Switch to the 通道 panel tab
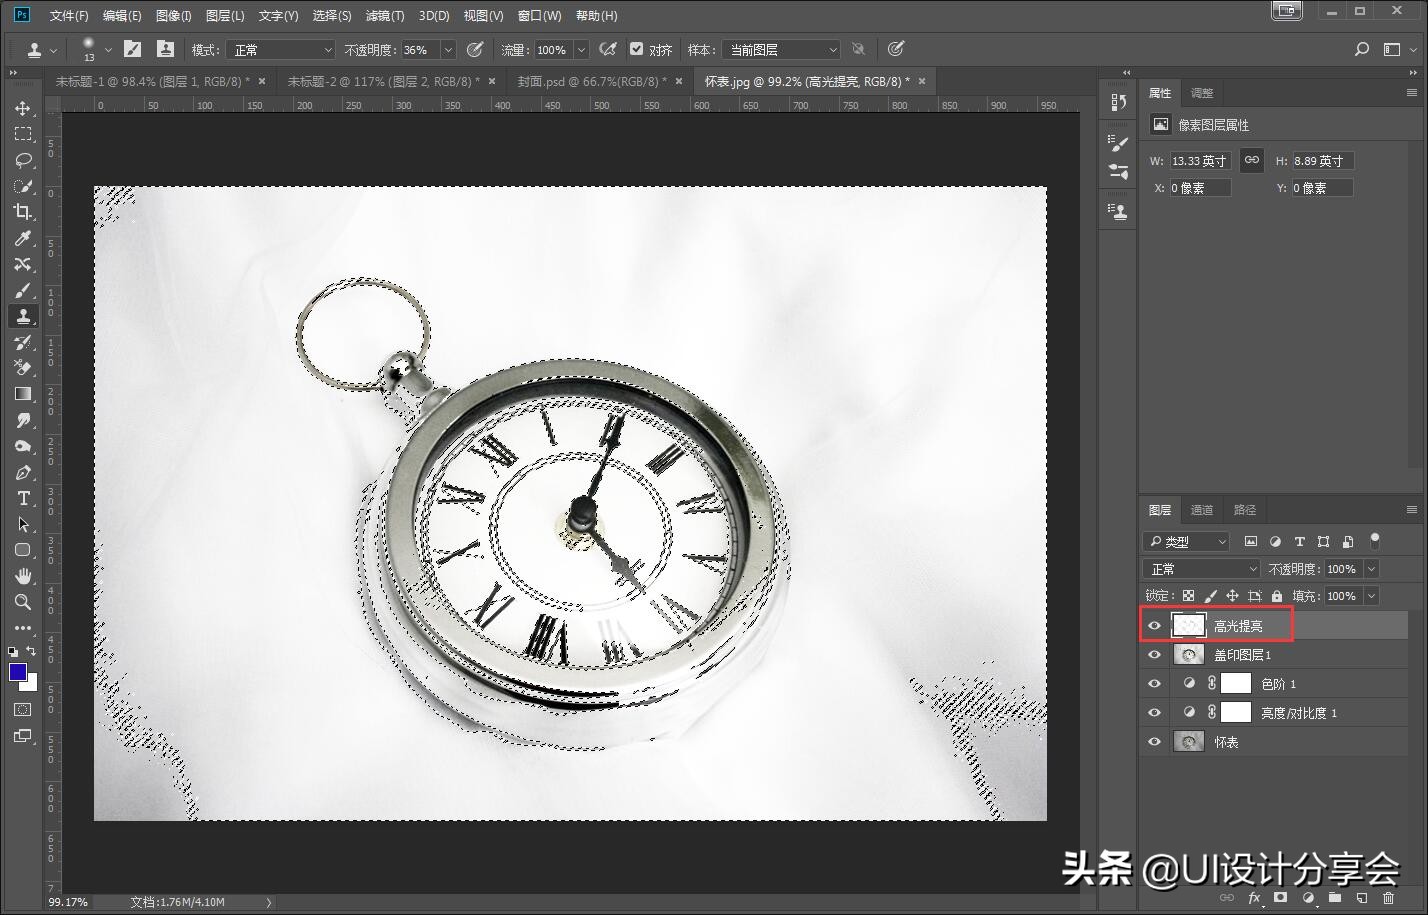1428x915 pixels. [1201, 510]
